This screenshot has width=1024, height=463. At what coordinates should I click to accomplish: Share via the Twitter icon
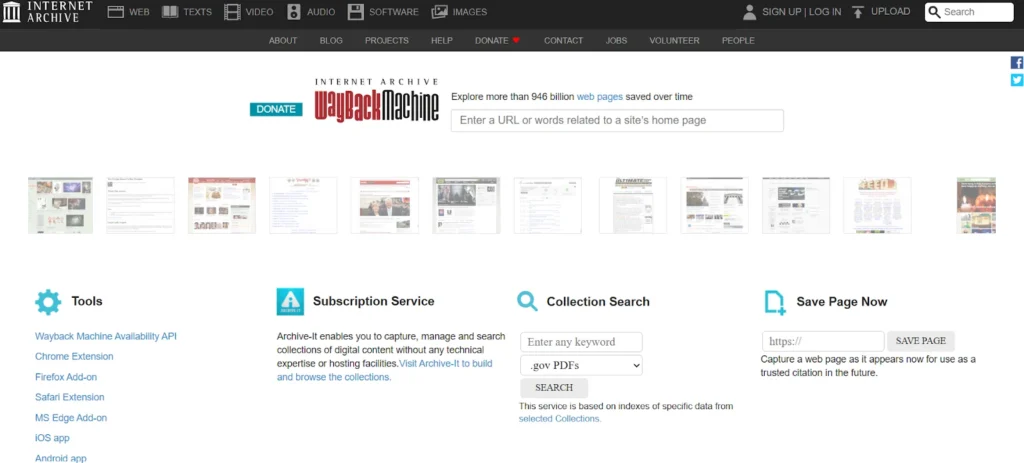(1017, 80)
